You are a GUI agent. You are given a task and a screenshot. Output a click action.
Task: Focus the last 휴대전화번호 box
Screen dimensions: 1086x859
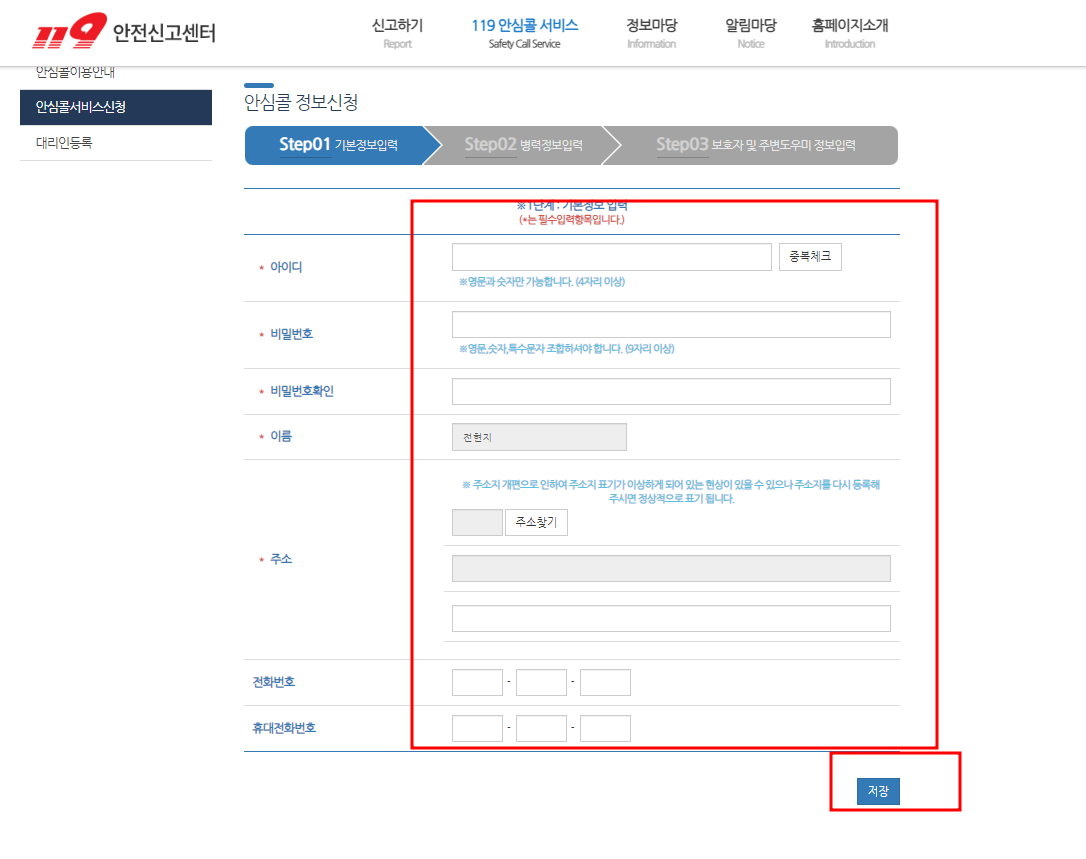click(x=605, y=729)
